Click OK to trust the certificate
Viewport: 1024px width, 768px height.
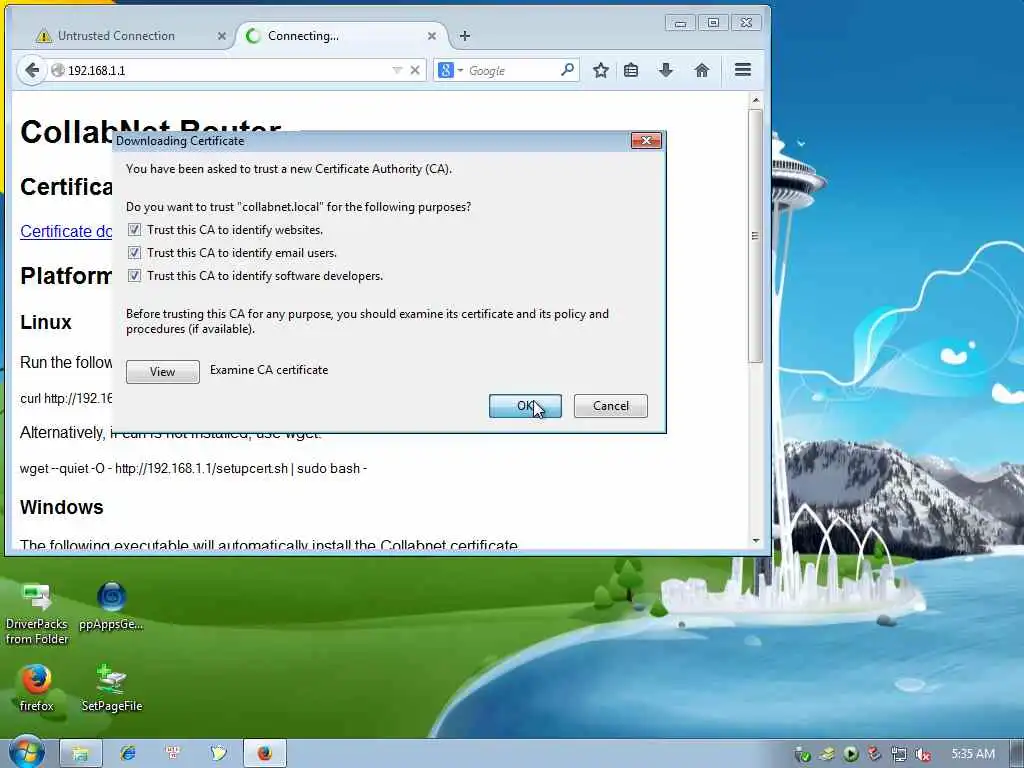click(525, 406)
